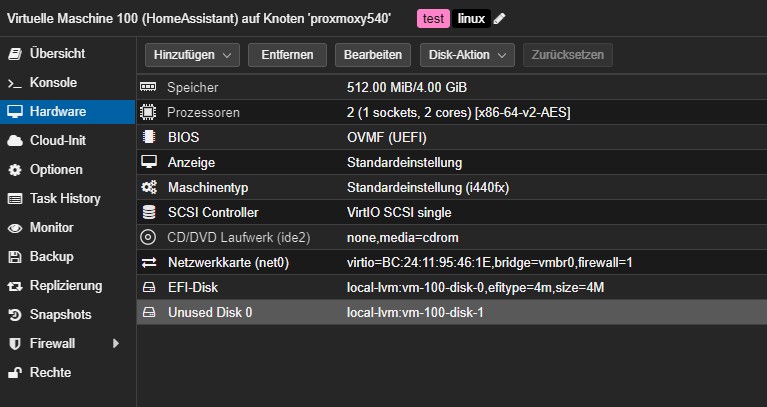Open the Hinzufügen dropdown
The width and height of the screenshot is (767, 407).
point(192,55)
